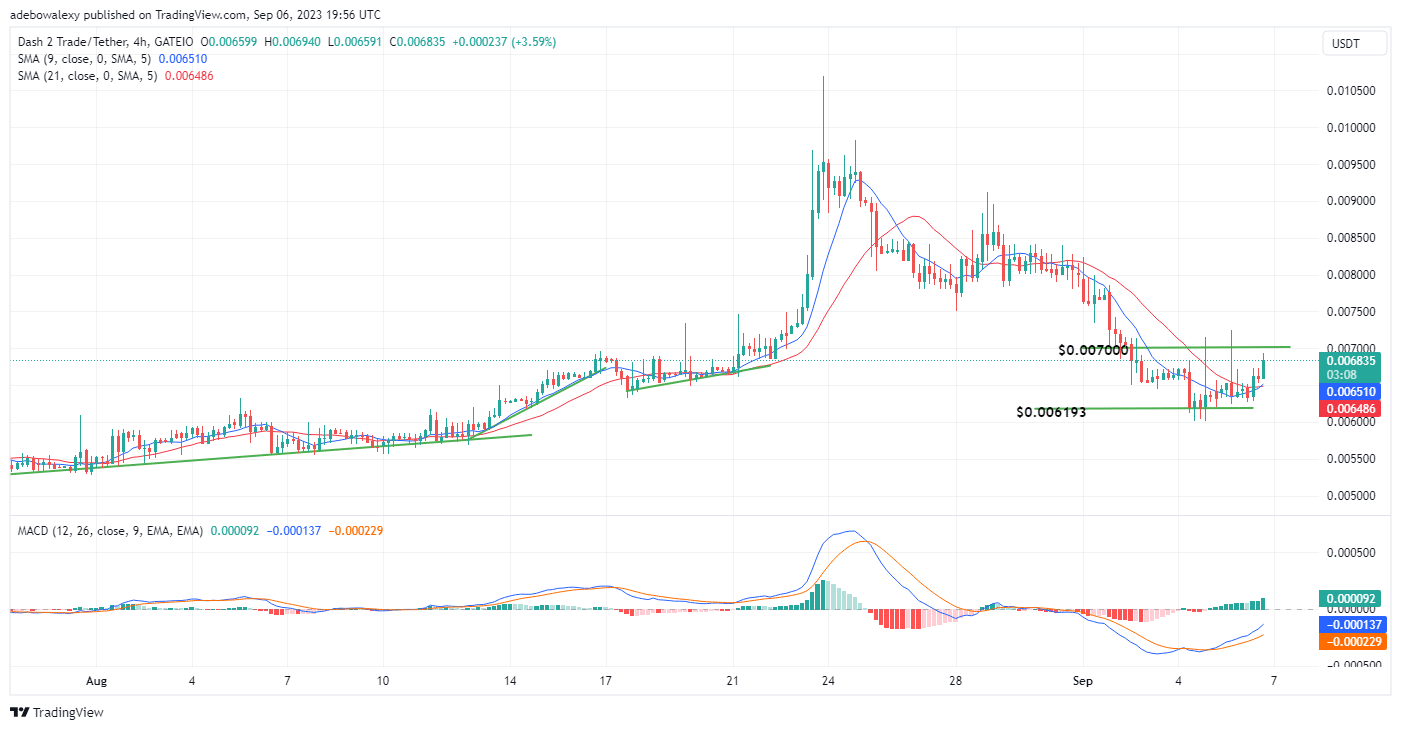Click the TradingView logo at bottom left
The image size is (1401, 730).
pyautogui.click(x=57, y=712)
